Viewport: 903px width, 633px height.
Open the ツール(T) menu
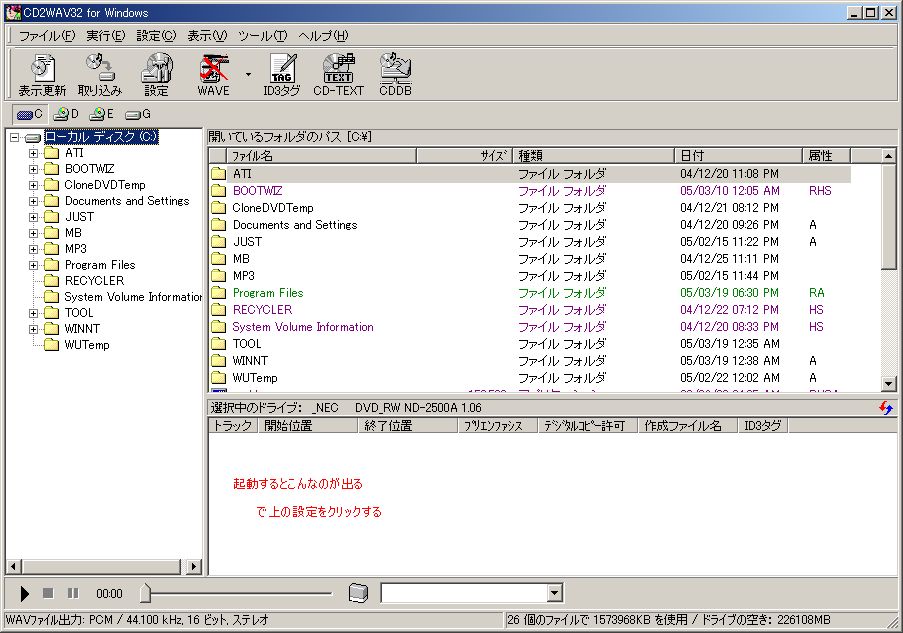tap(262, 36)
